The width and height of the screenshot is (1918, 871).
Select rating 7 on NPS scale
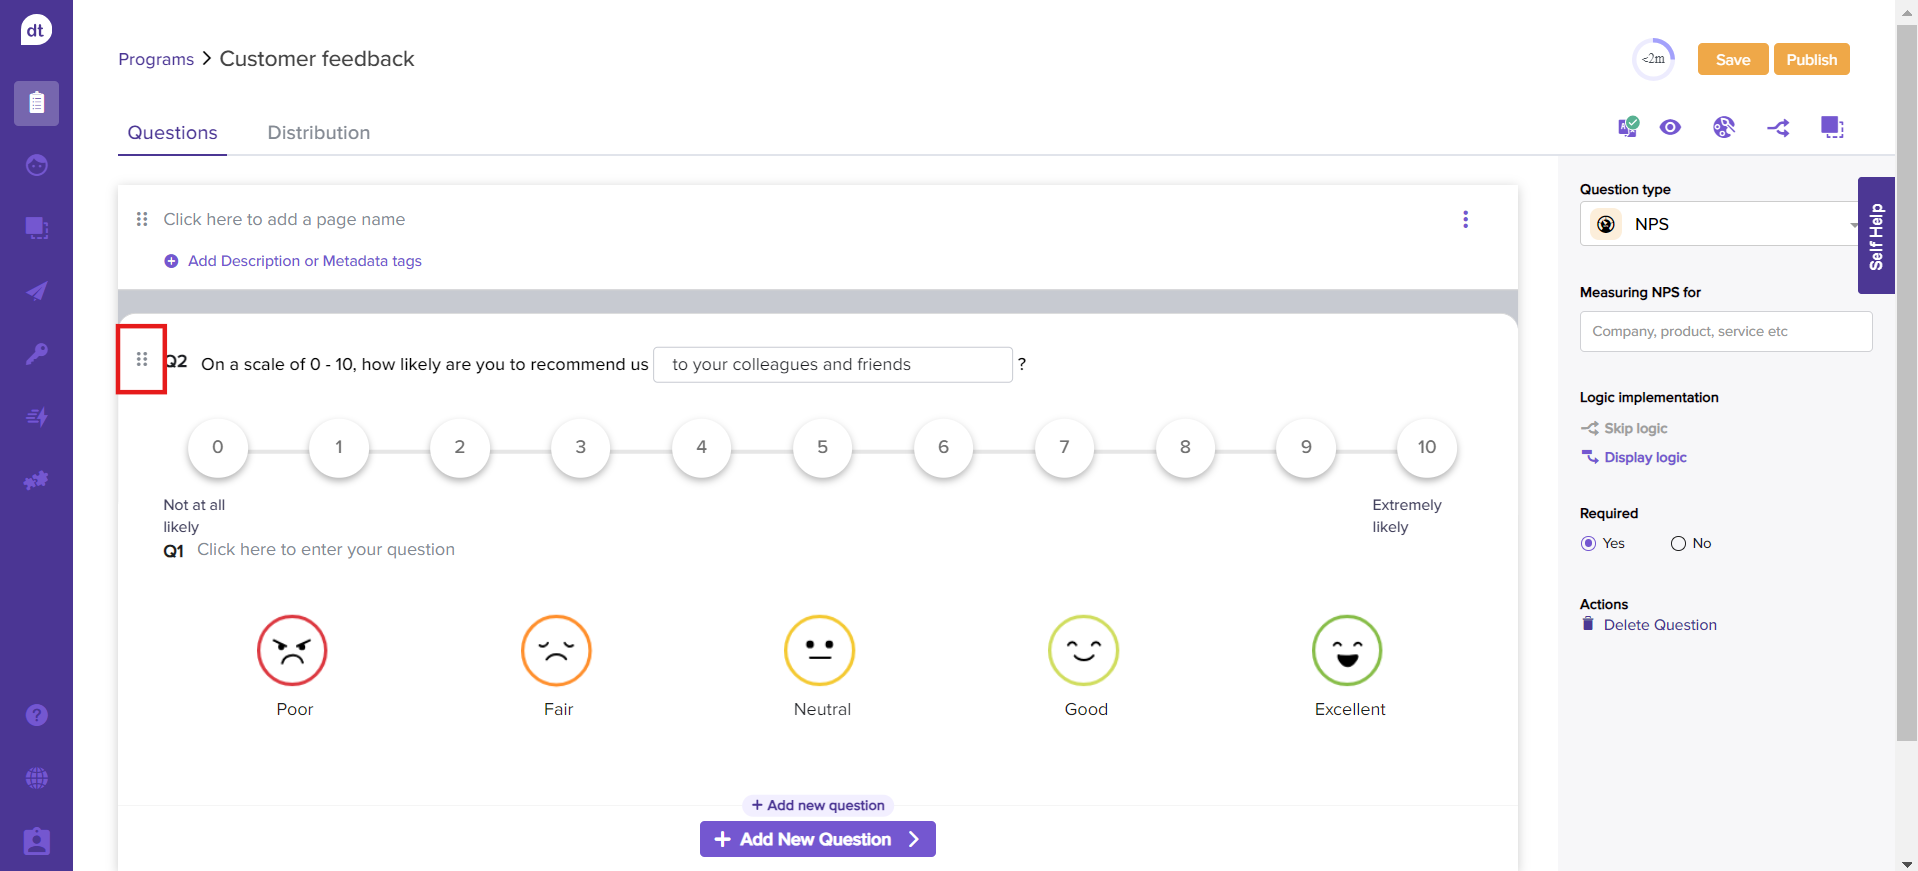(1064, 447)
